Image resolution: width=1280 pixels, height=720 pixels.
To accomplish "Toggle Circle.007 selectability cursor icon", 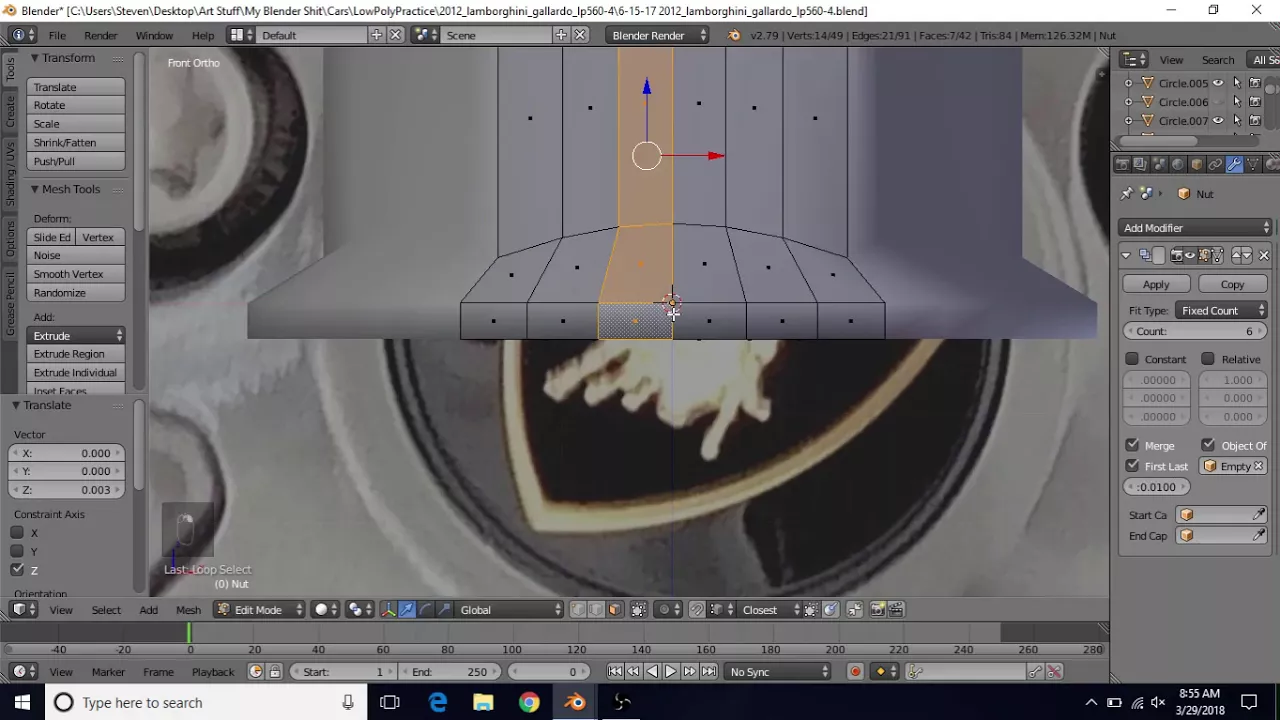I will (1237, 121).
